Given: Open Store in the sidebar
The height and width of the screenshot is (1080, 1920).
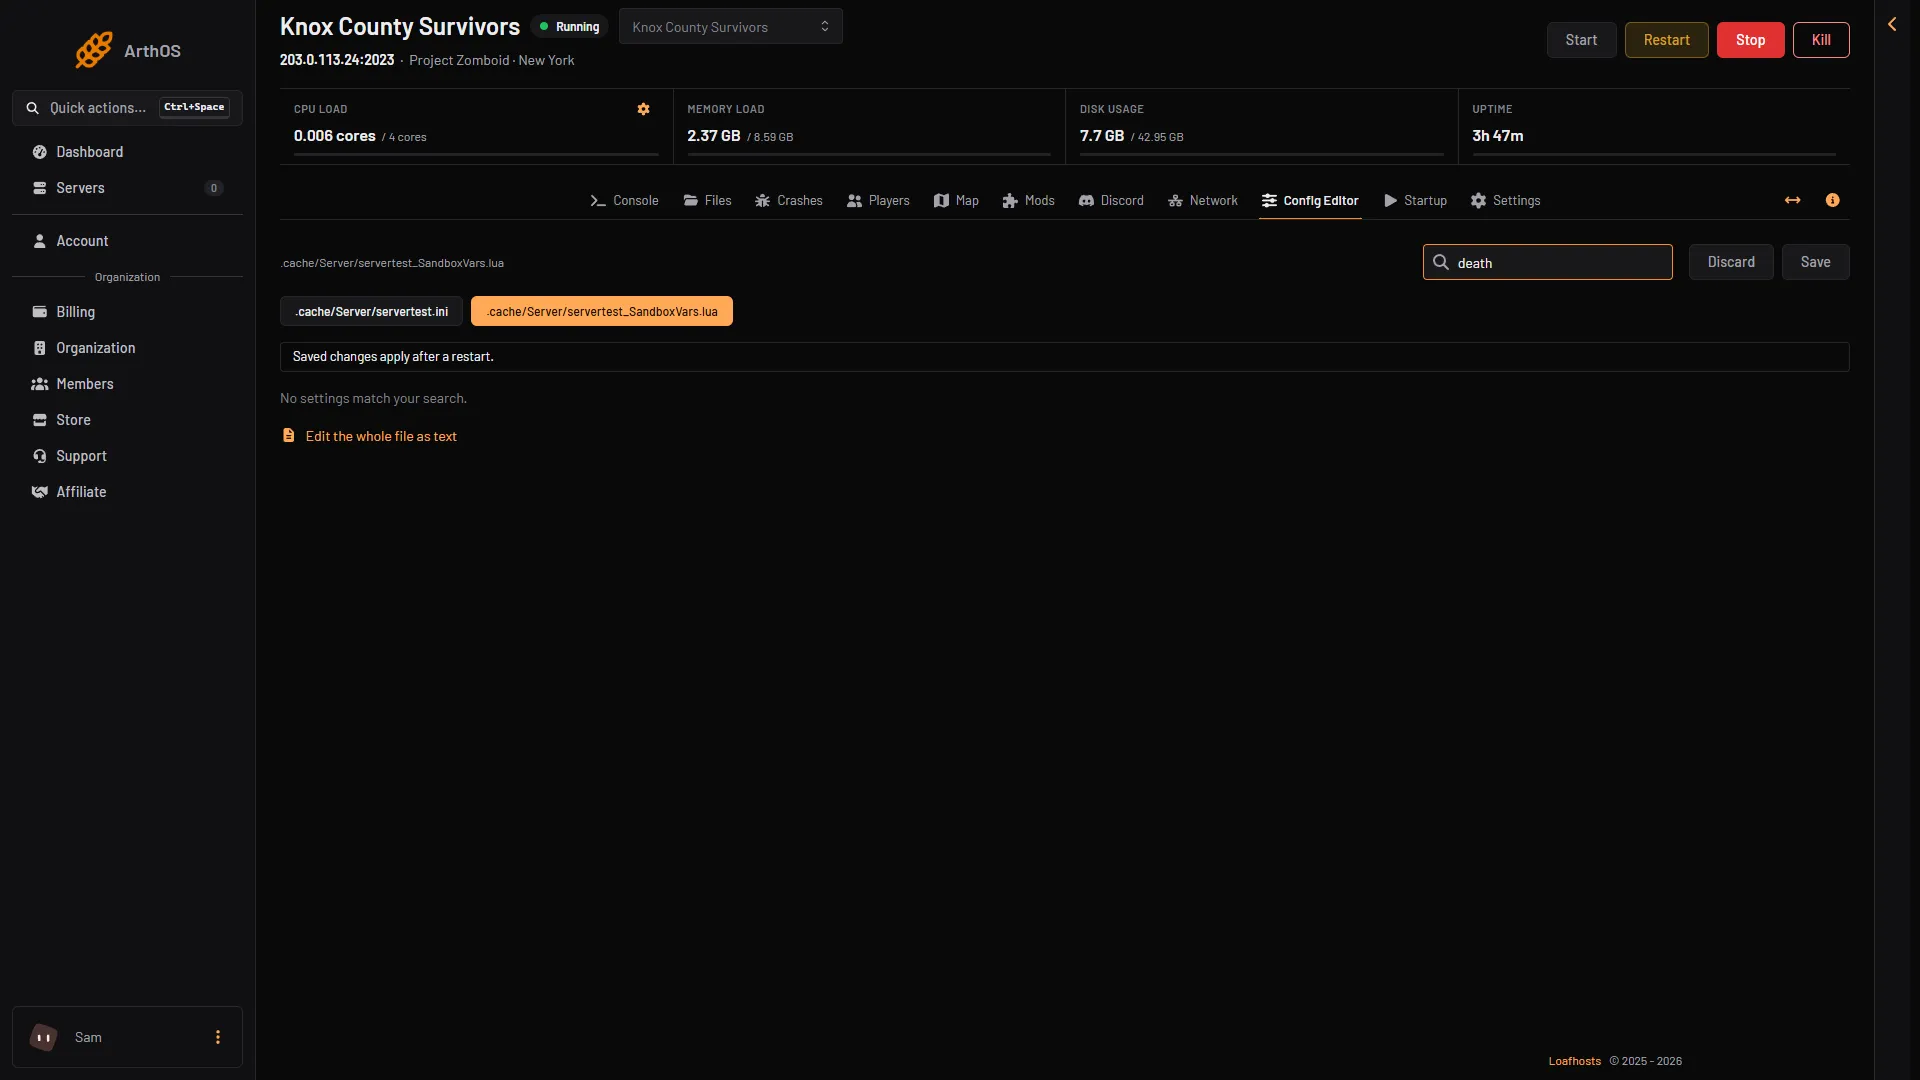Looking at the screenshot, I should pyautogui.click(x=127, y=420).
